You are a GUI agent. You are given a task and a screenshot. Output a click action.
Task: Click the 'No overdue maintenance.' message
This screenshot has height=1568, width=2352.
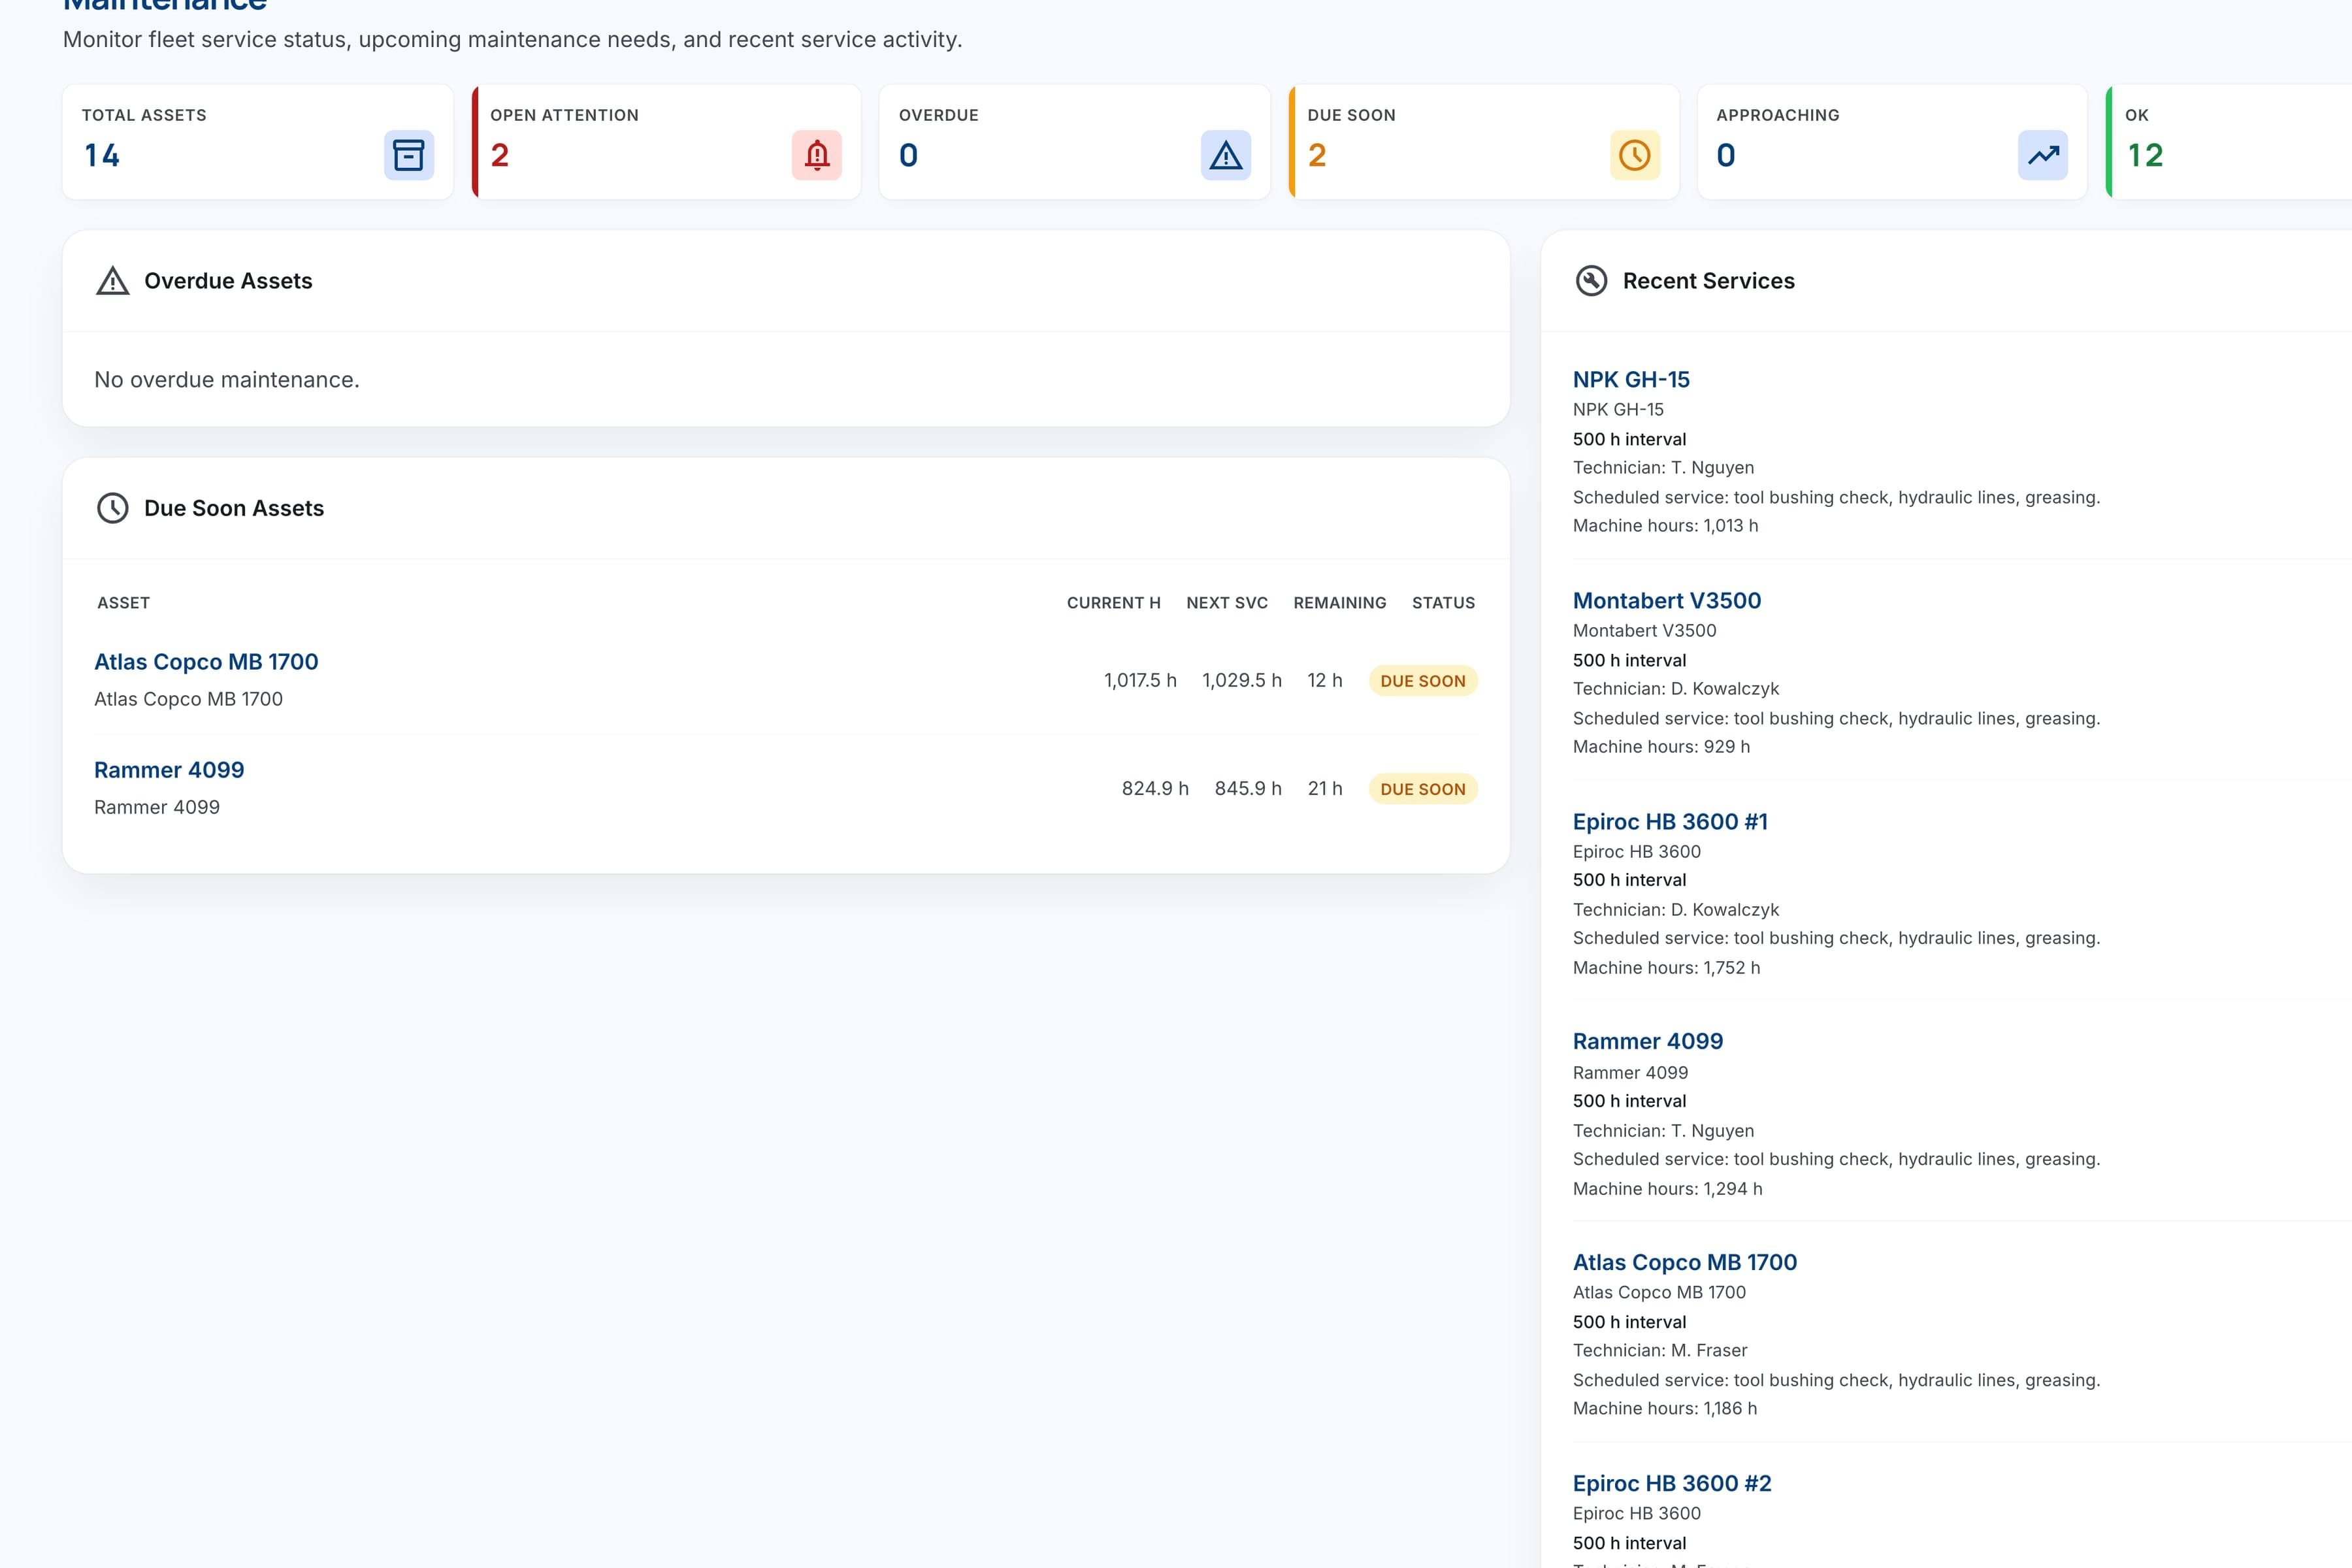(227, 380)
